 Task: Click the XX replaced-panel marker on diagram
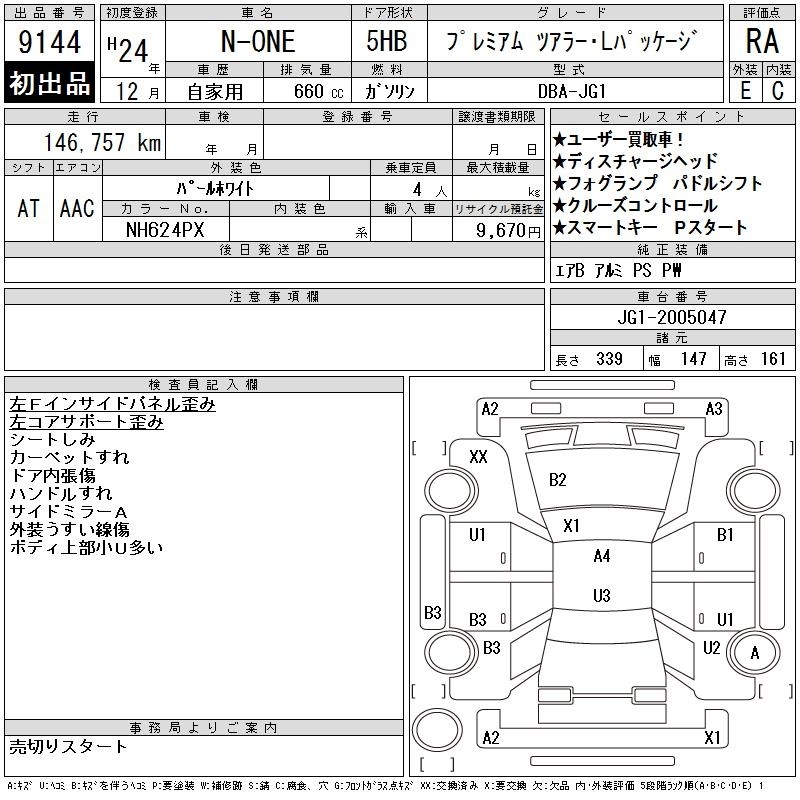coord(478,456)
